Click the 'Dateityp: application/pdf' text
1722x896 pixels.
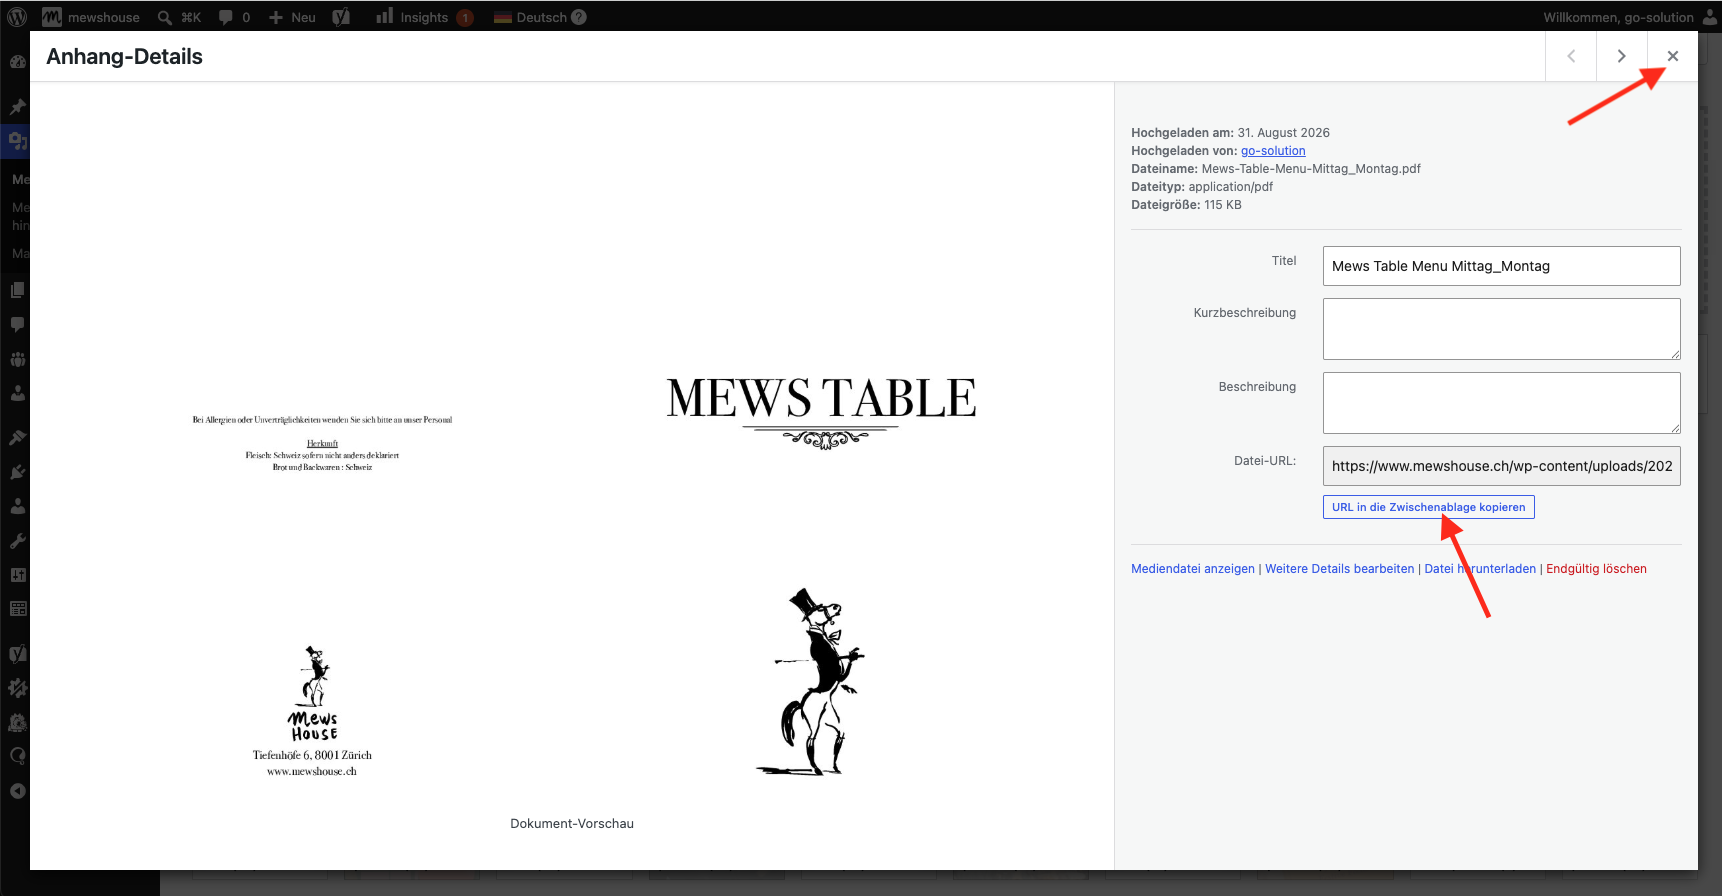1202,187
